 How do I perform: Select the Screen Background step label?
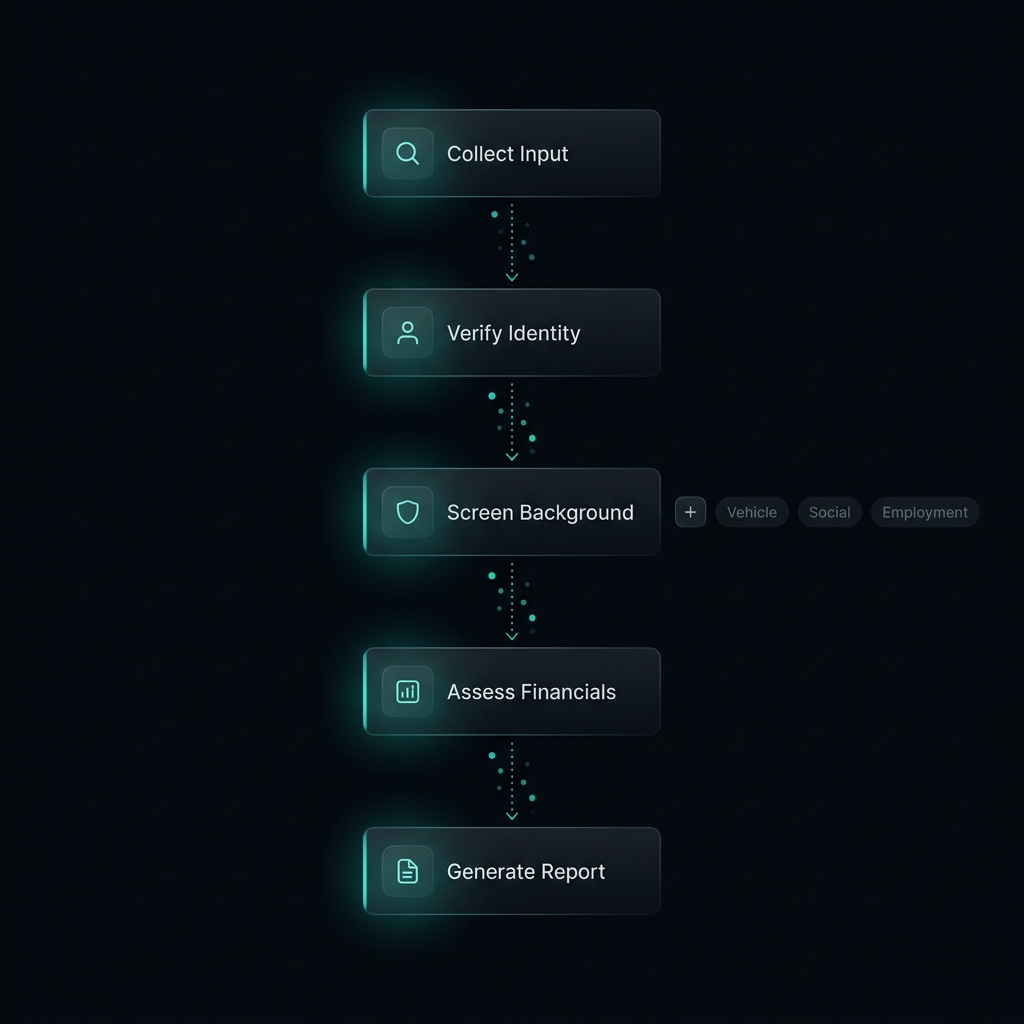tap(540, 513)
